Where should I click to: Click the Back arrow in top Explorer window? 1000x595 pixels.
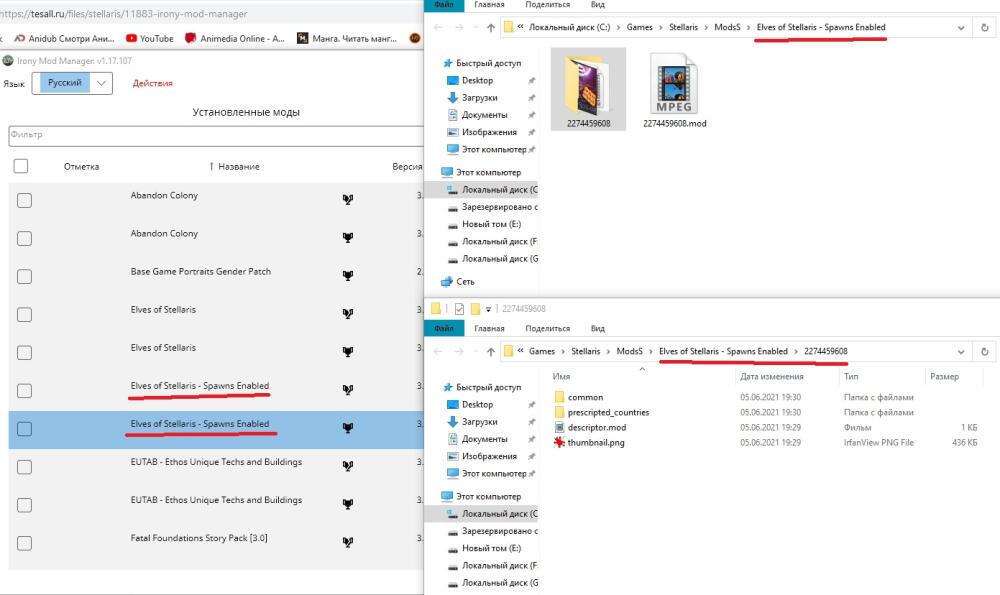tap(438, 27)
